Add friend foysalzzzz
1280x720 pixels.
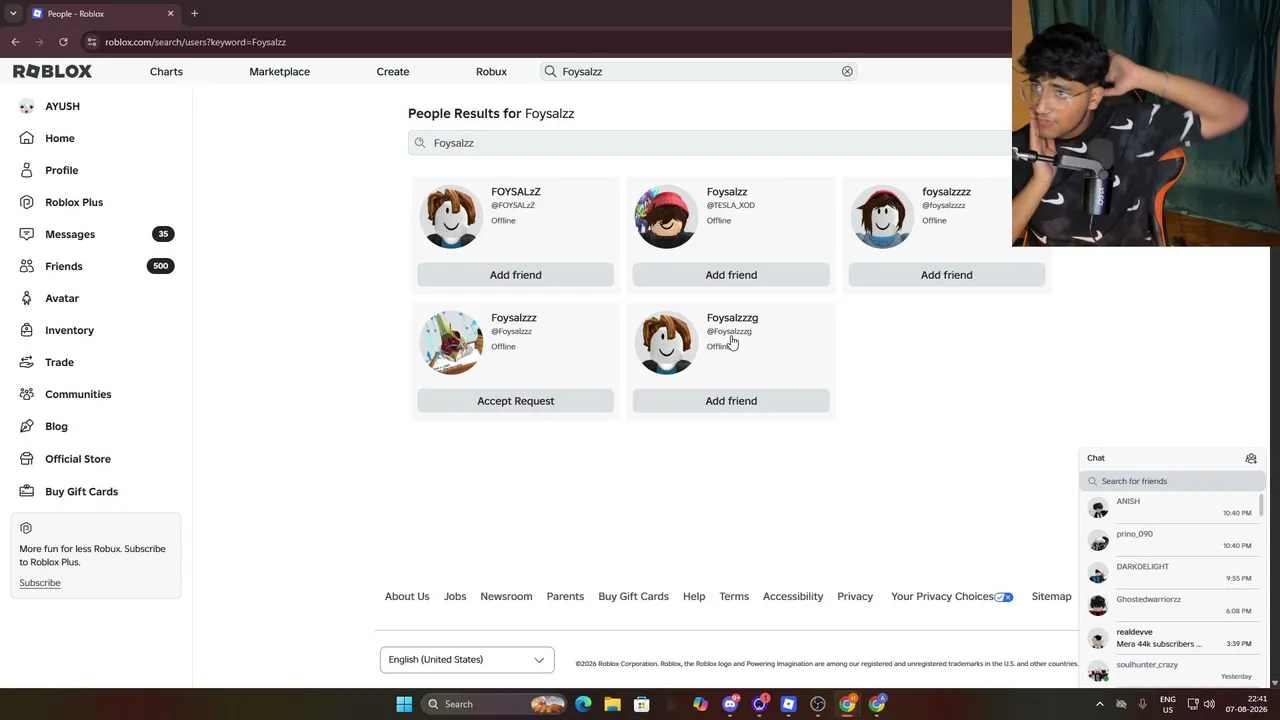click(946, 275)
